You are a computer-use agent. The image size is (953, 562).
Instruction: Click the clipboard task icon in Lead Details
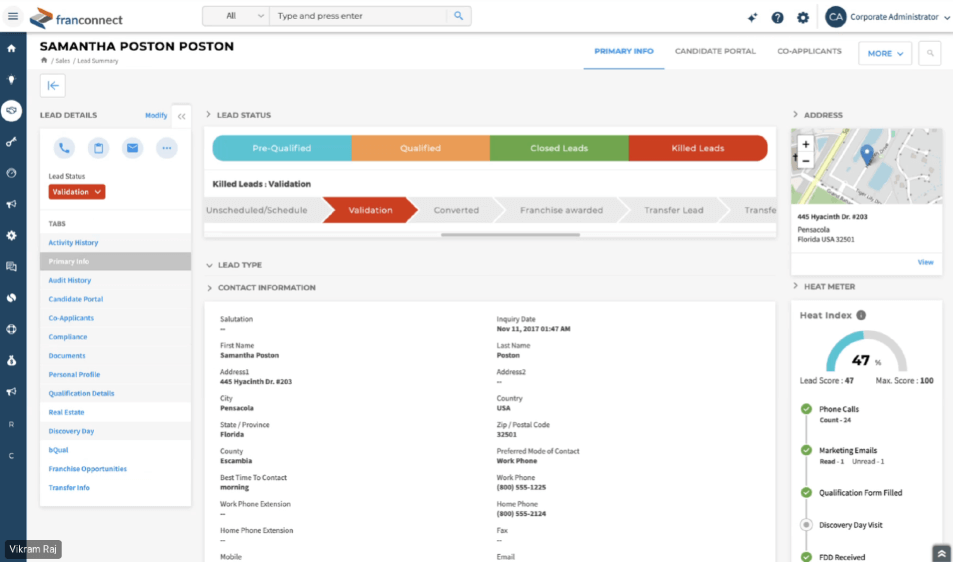pos(98,148)
